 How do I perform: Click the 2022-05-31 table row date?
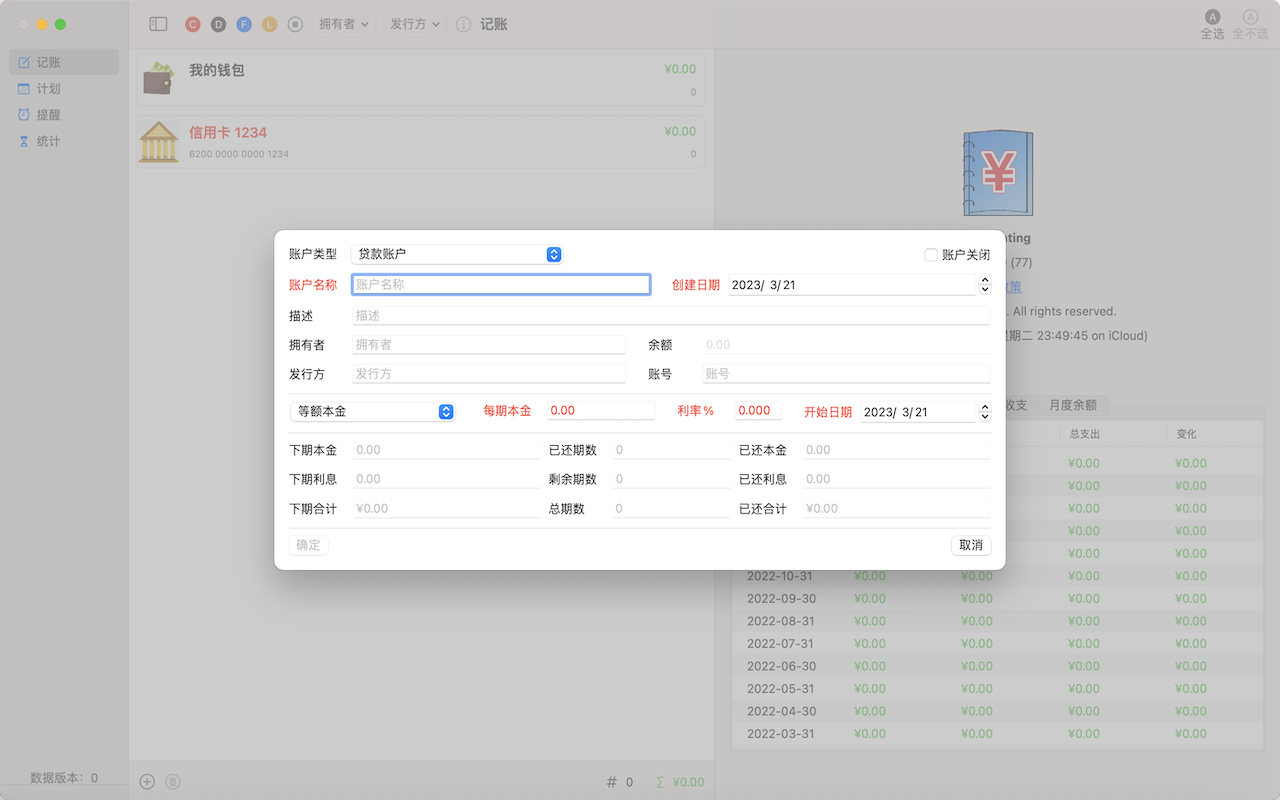tap(781, 689)
